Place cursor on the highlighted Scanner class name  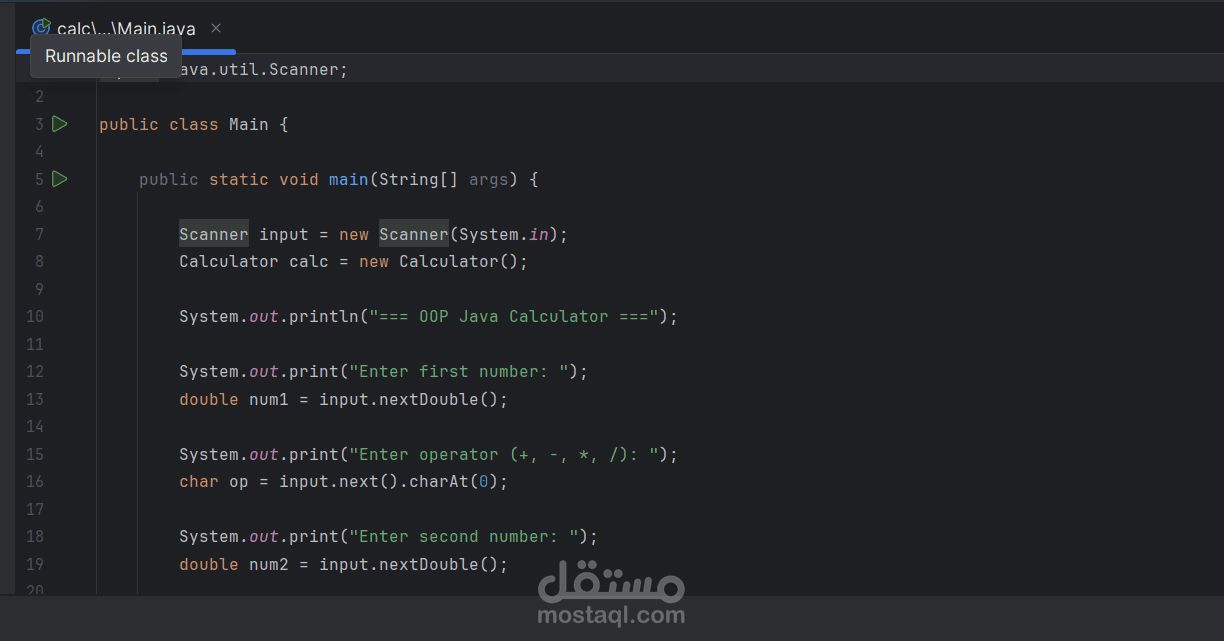click(213, 233)
